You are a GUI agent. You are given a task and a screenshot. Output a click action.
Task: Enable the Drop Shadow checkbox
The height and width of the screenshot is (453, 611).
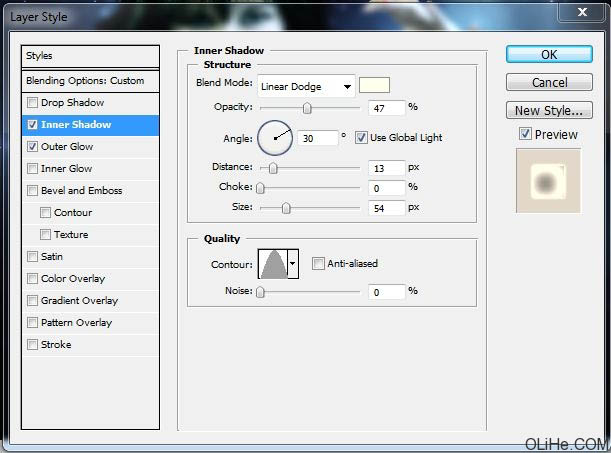point(34,103)
